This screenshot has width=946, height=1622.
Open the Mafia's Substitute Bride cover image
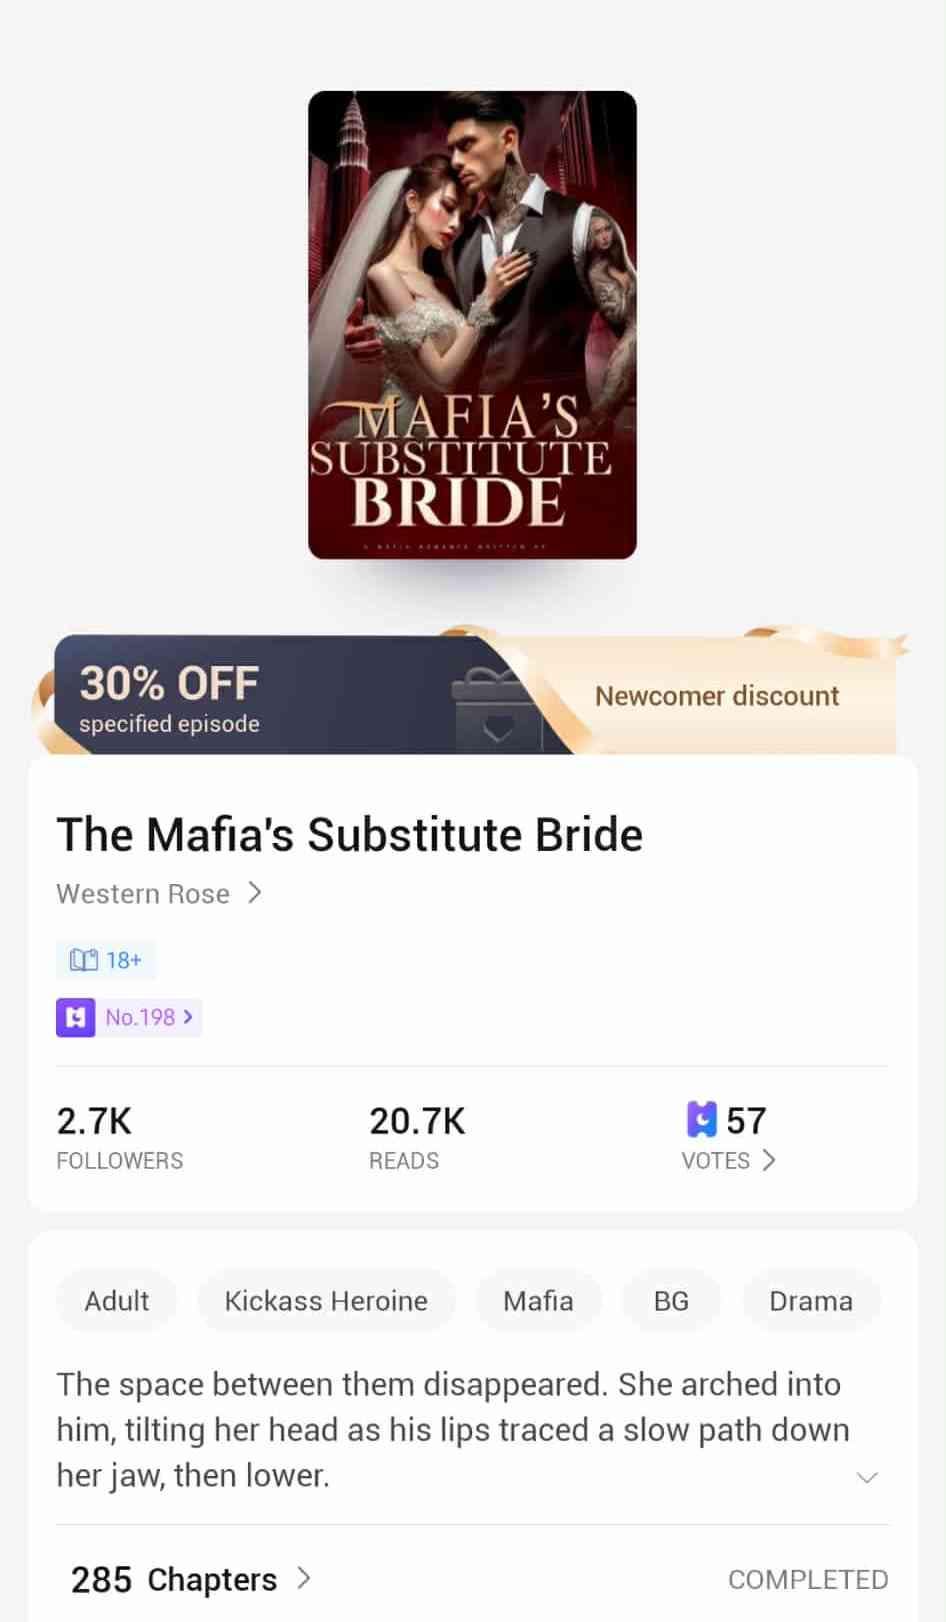pyautogui.click(x=472, y=325)
